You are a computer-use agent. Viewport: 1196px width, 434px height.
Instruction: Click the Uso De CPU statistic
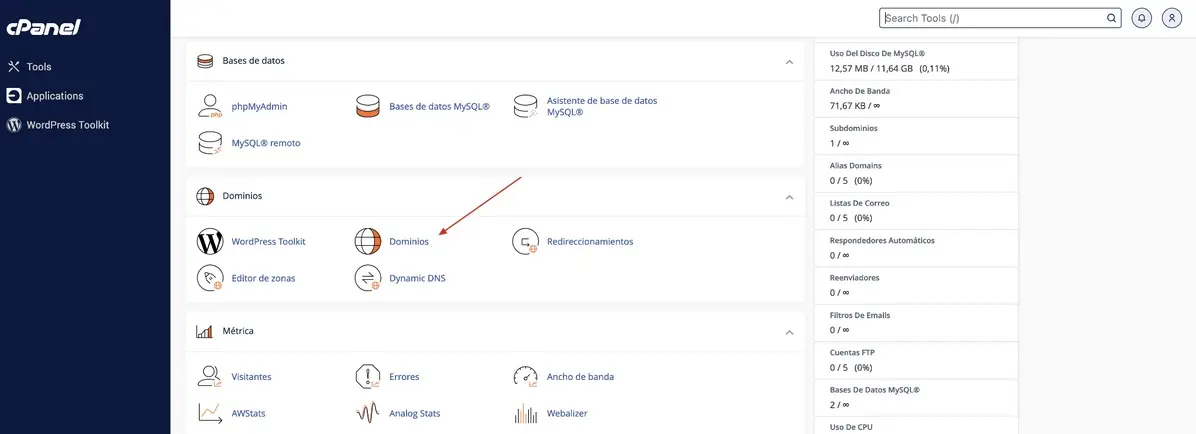917,426
